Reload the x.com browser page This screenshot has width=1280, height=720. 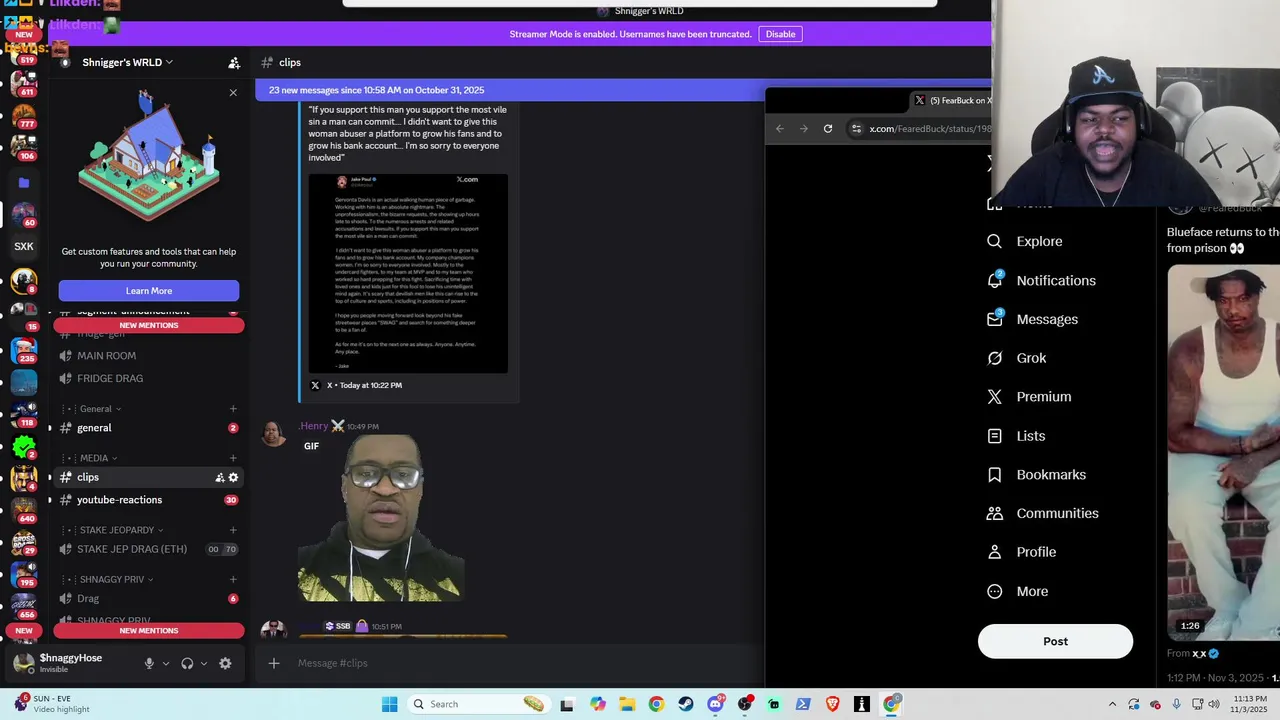(x=828, y=128)
